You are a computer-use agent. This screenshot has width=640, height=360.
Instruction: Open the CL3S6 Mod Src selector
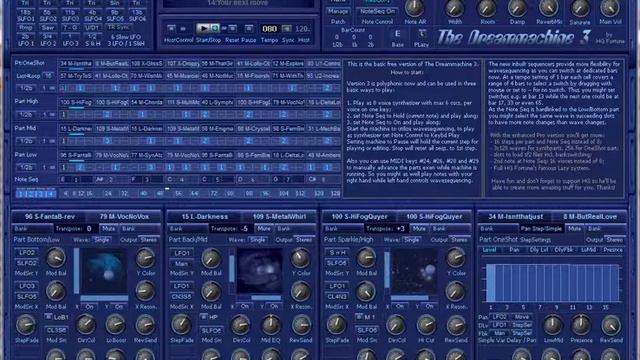(x=57, y=330)
